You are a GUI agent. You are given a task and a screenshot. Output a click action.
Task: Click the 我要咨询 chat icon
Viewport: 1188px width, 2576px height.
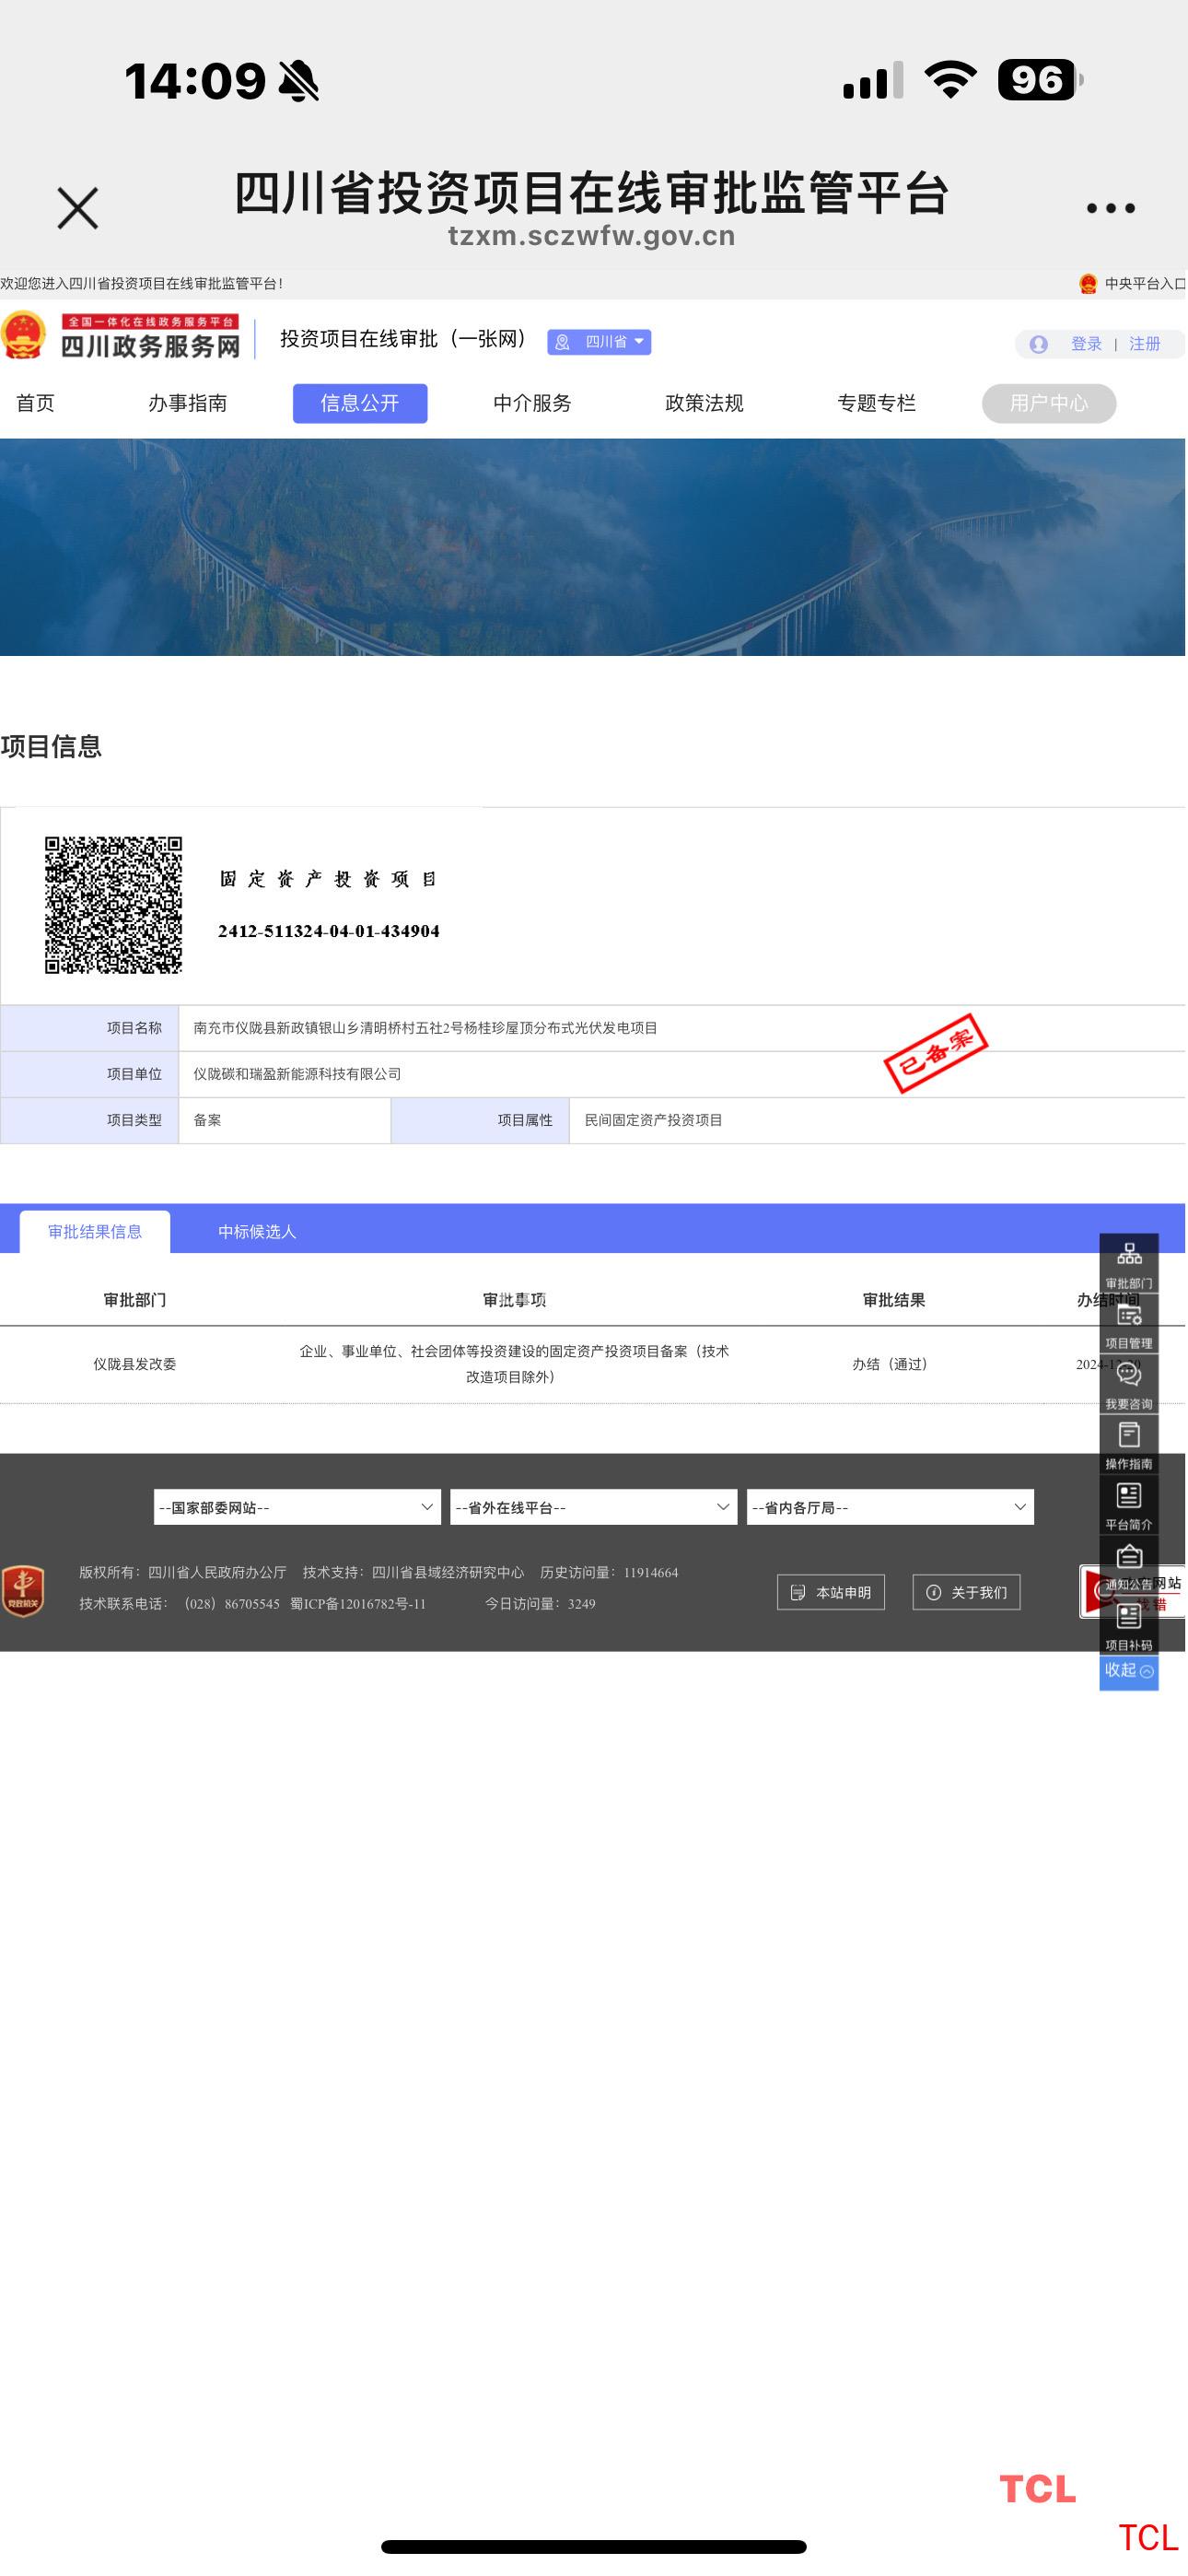click(1128, 1383)
